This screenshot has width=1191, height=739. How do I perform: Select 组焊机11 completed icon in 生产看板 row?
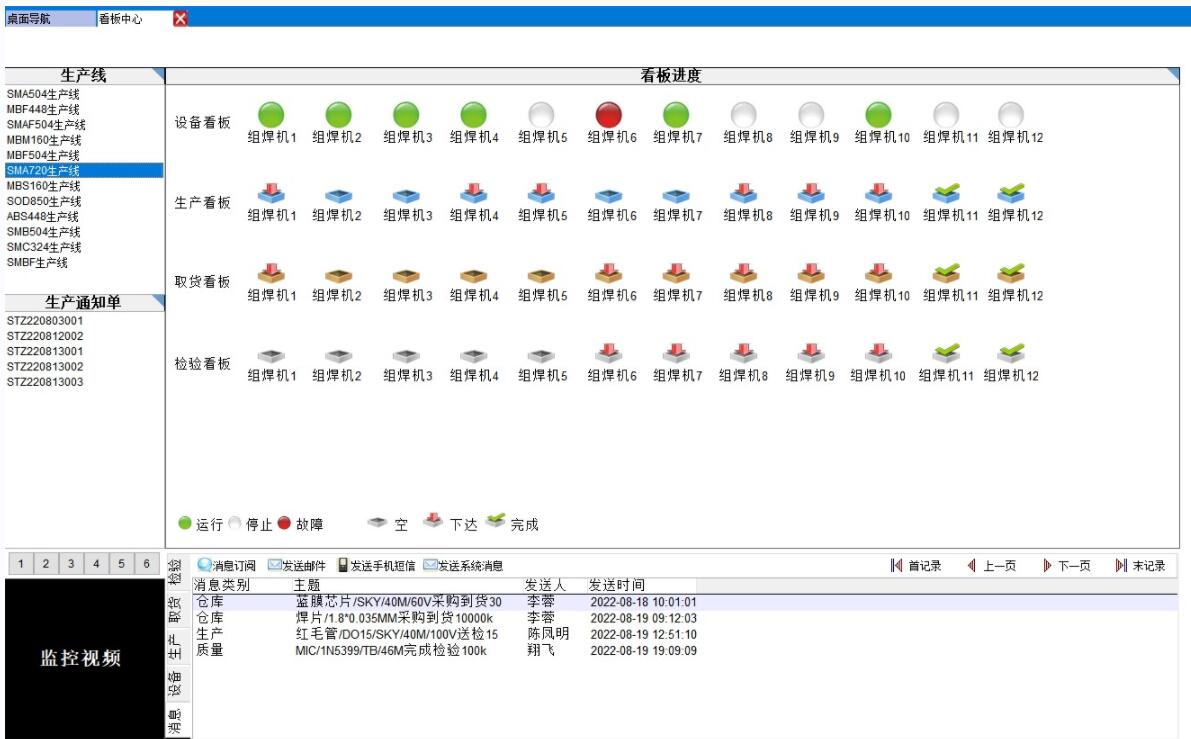[946, 193]
